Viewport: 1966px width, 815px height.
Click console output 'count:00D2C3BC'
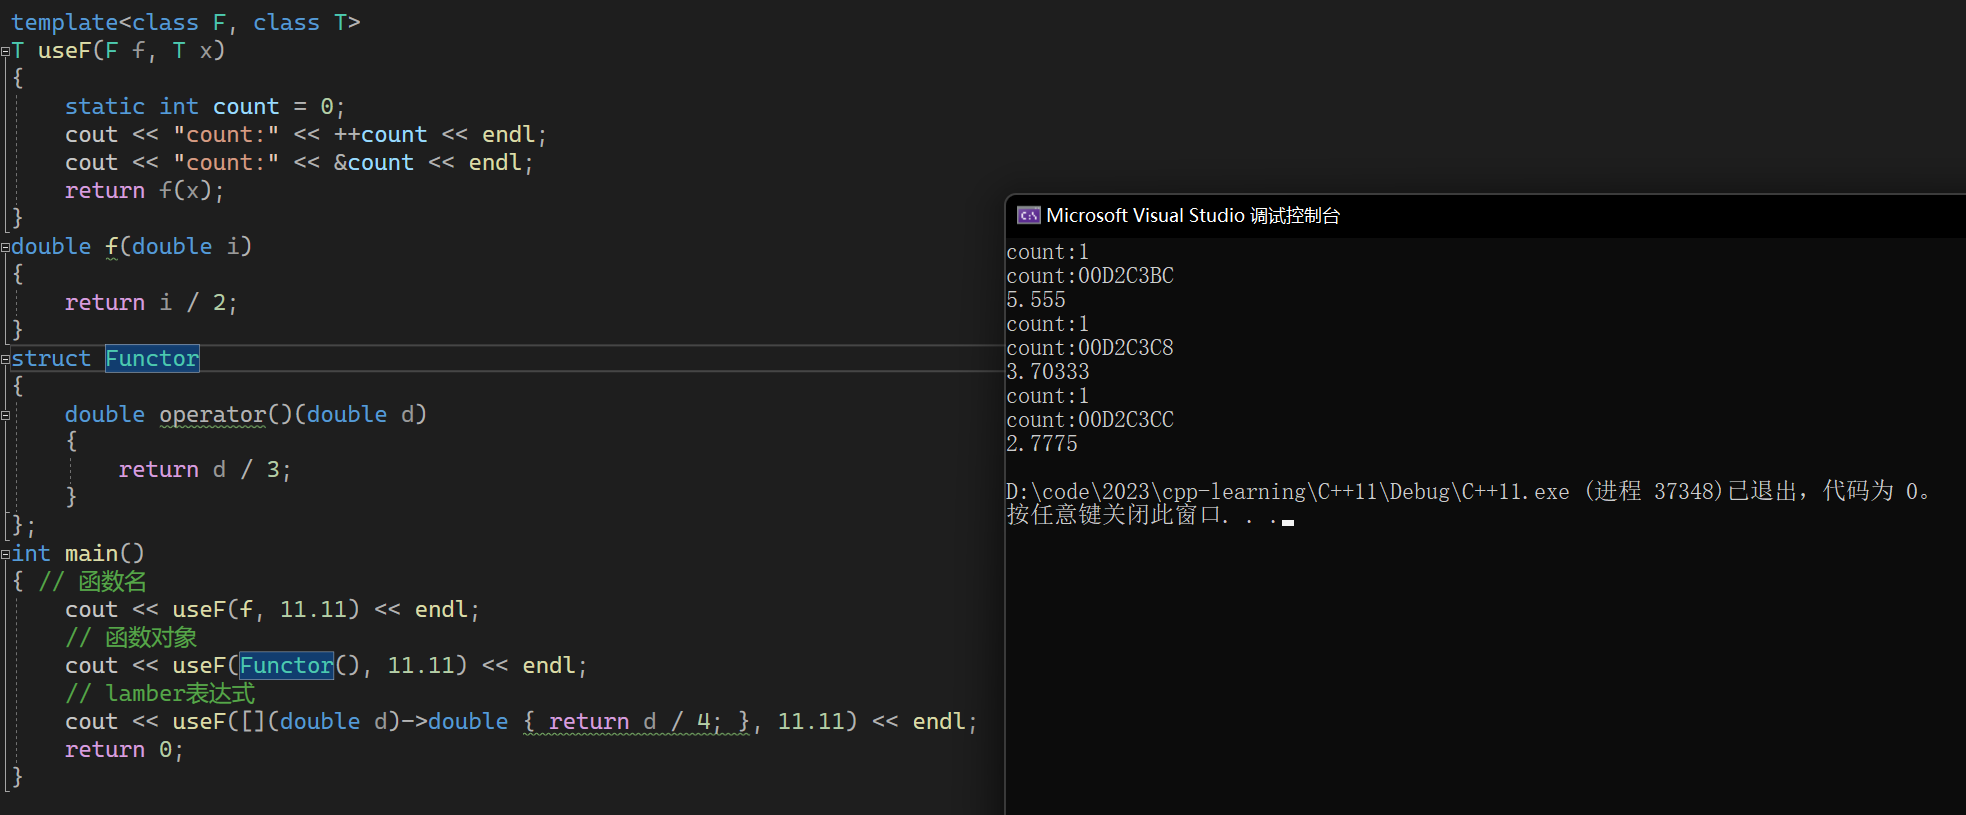tap(1090, 276)
